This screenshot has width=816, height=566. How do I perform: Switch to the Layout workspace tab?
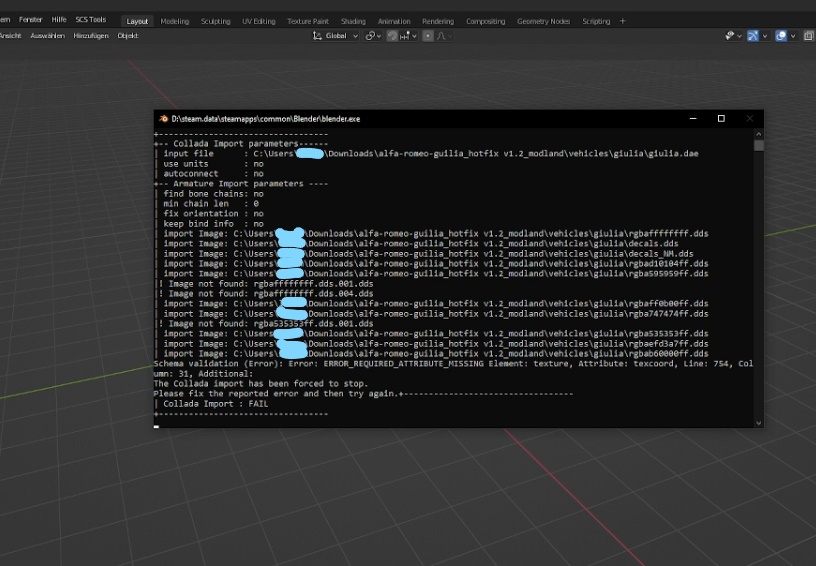[137, 21]
